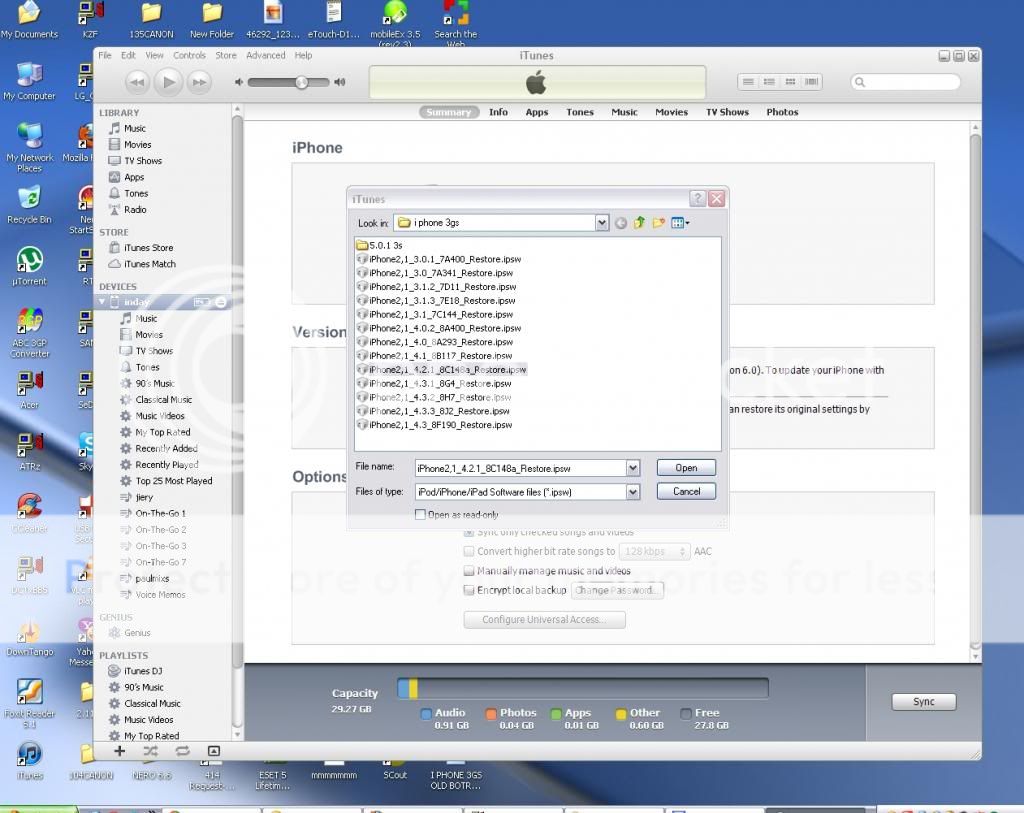Select Recently Added device playlist
1024x813 pixels.
click(159, 449)
